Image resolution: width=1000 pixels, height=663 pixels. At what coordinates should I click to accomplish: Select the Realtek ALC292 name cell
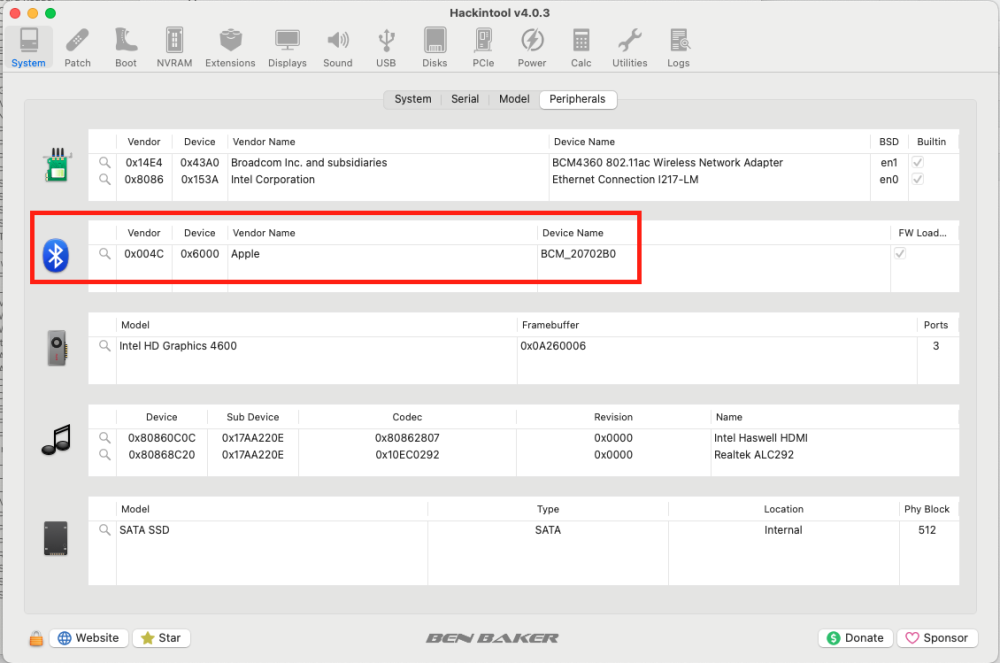[754, 455]
